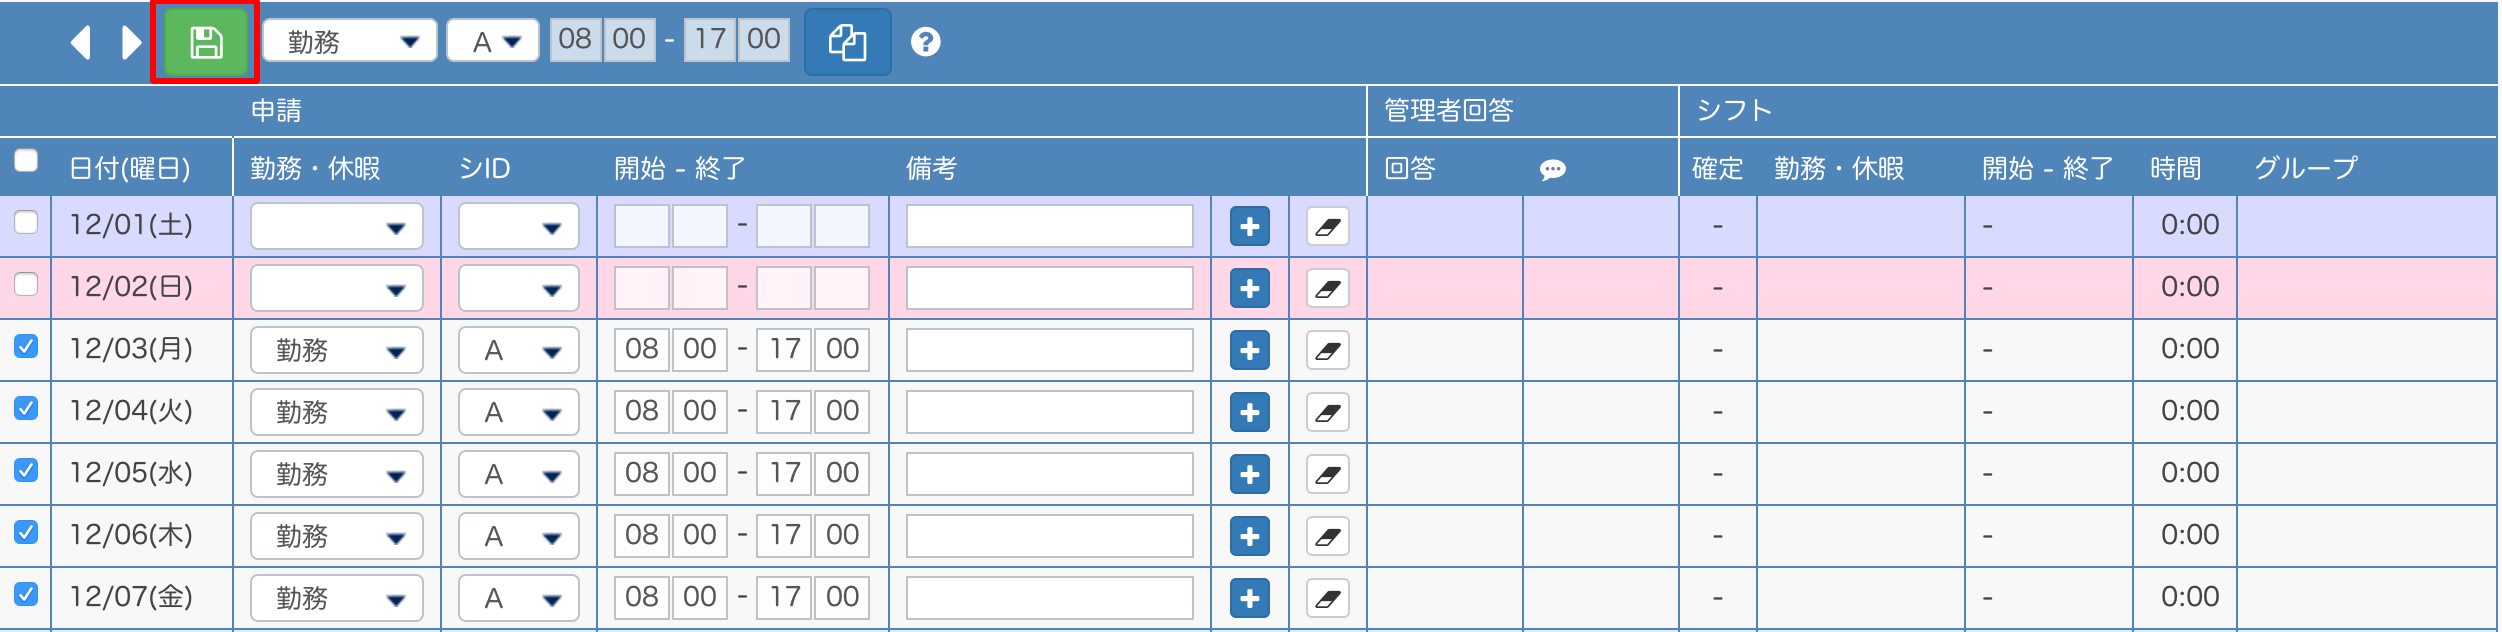This screenshot has width=2502, height=632.
Task: Click the toolbar end hour 17 field
Action: coord(710,39)
